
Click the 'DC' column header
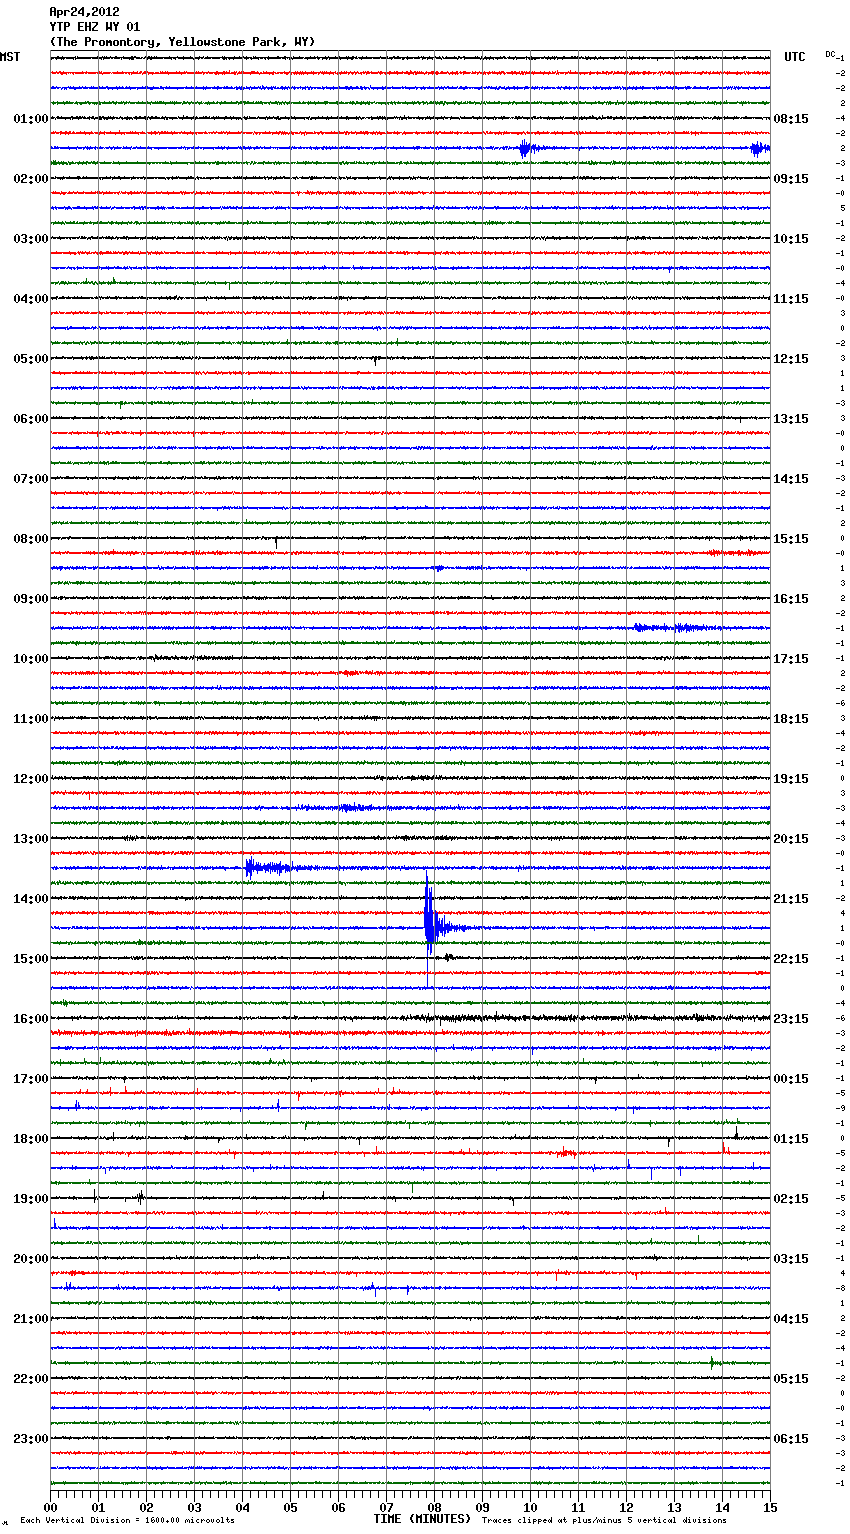coord(830,54)
